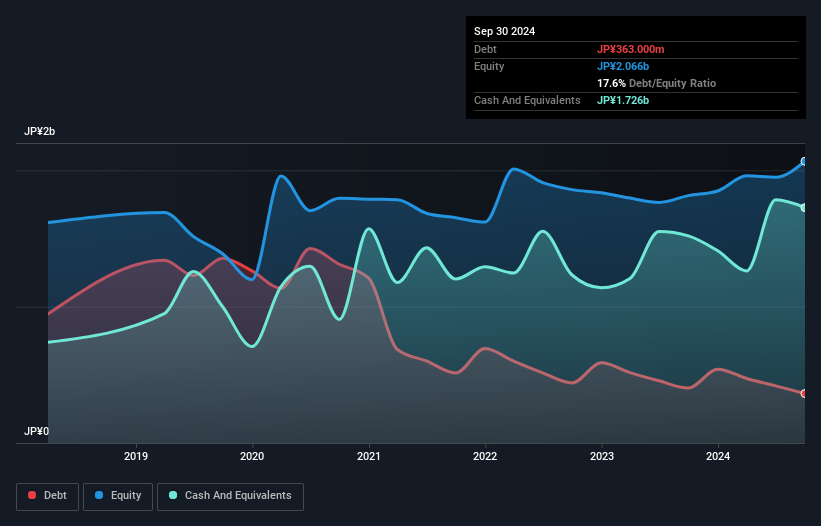Select the blue Equity endpoint marker
This screenshot has height=526, width=821.
[804, 162]
